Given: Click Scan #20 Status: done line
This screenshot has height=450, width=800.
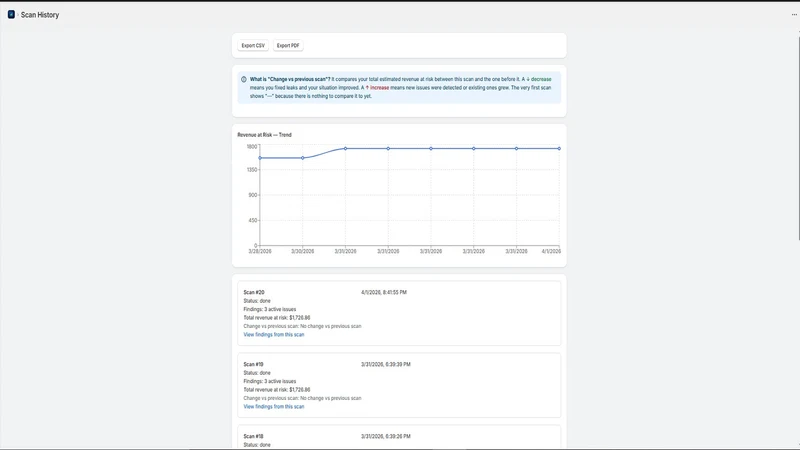Looking at the screenshot, I should click(257, 301).
